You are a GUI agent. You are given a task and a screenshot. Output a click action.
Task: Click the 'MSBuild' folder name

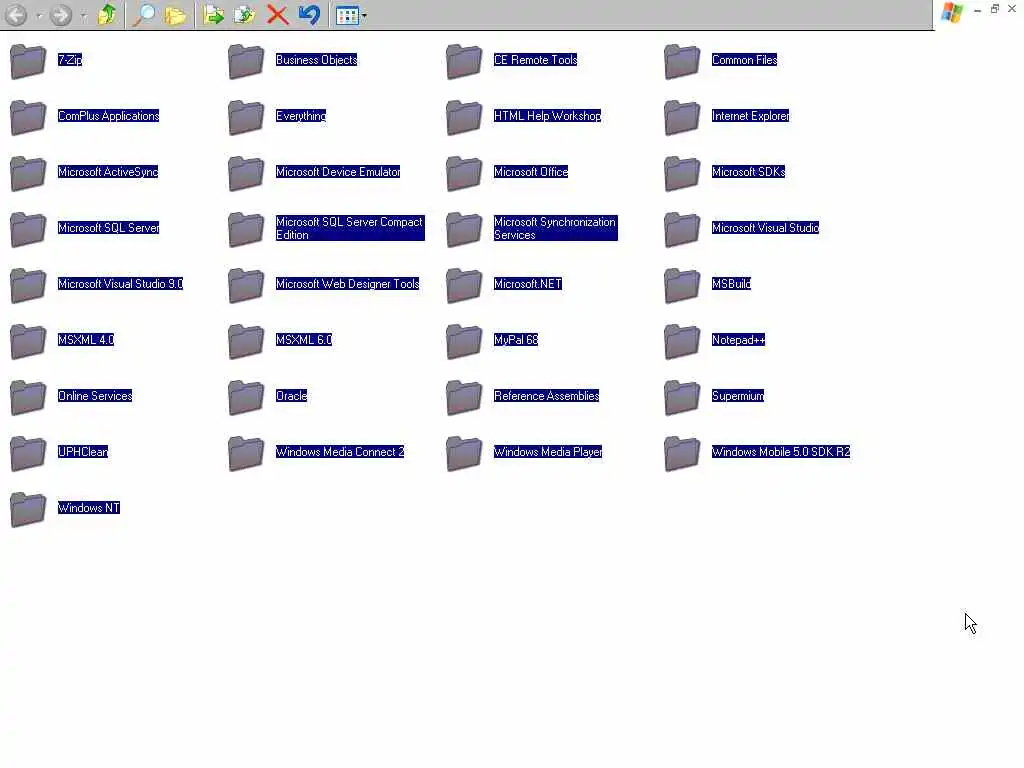pyautogui.click(x=731, y=284)
